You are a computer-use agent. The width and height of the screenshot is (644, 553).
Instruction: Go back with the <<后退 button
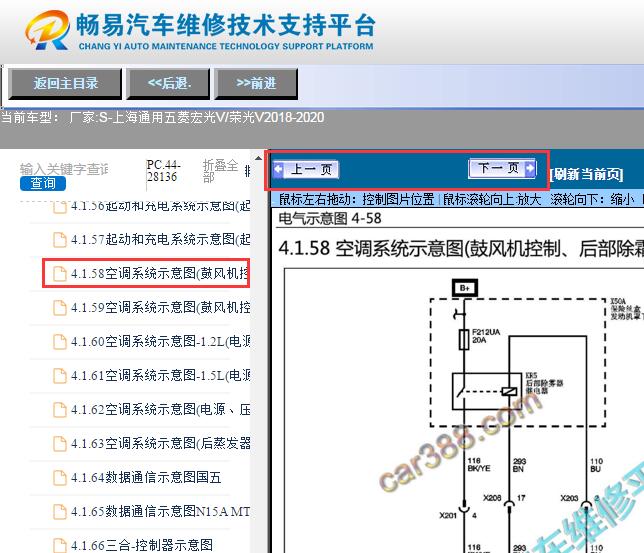pos(168,84)
